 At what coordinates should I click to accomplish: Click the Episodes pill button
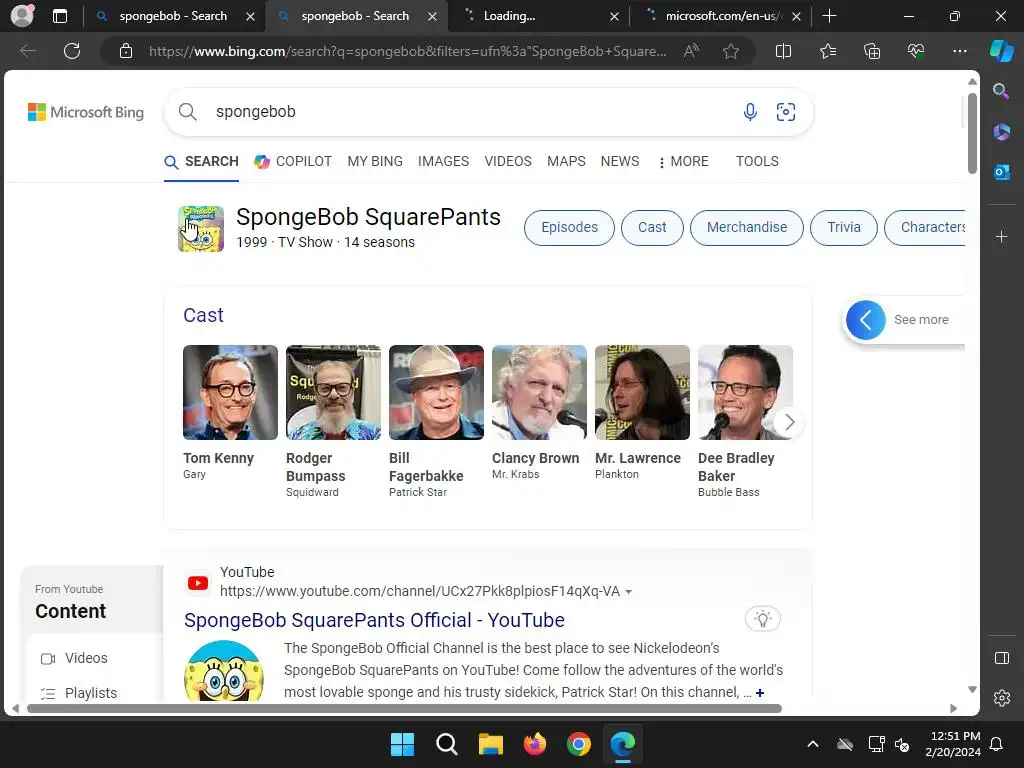(x=569, y=228)
